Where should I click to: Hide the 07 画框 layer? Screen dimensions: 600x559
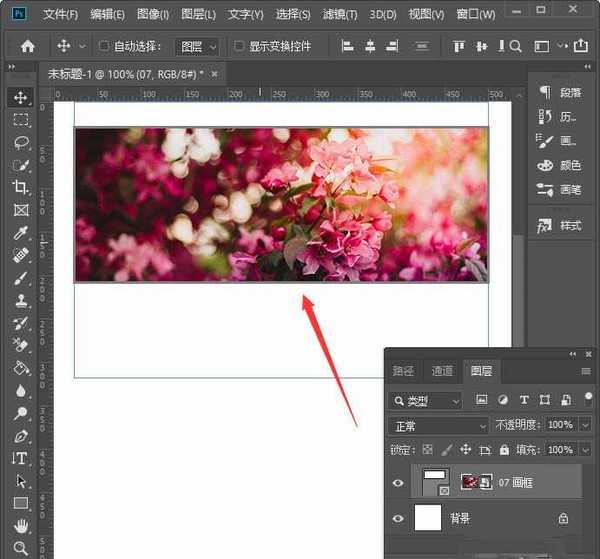(x=399, y=483)
